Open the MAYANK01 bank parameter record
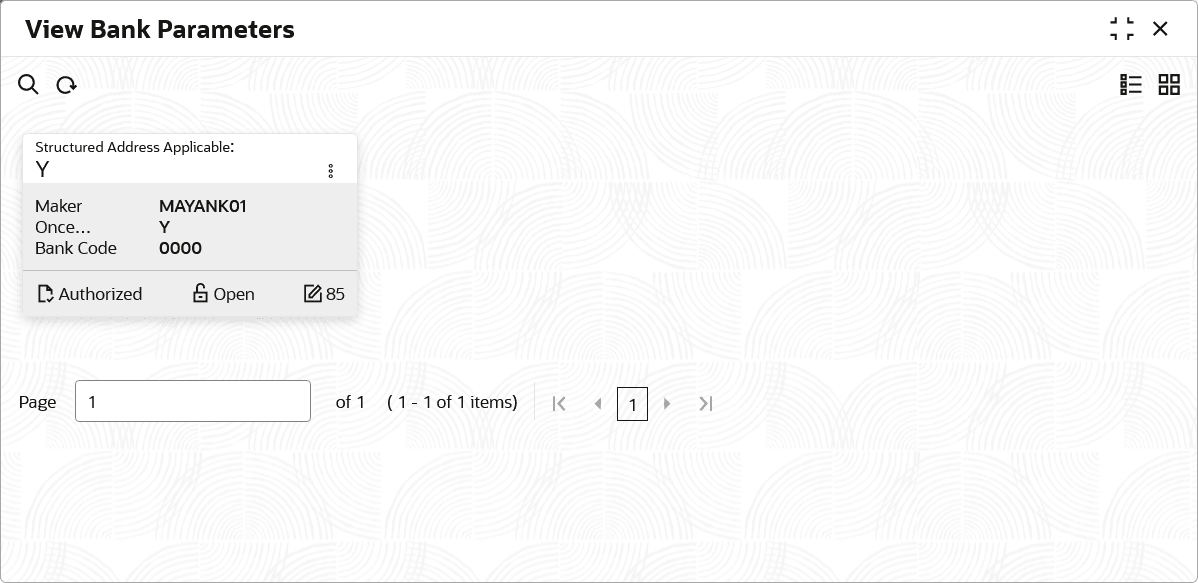Viewport: 1198px width, 583px height. tap(190, 225)
